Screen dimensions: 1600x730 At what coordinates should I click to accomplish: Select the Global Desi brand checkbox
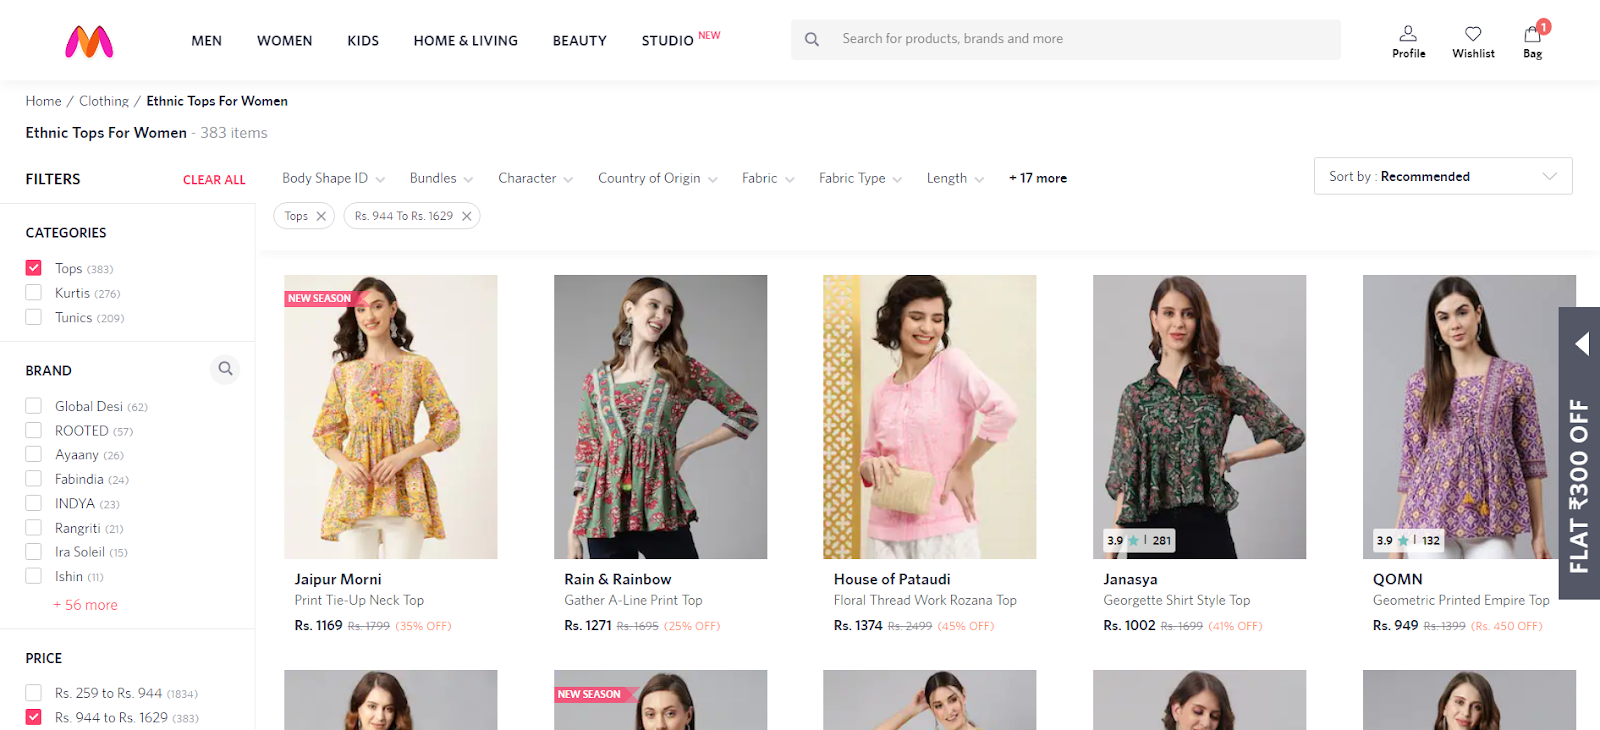point(34,406)
